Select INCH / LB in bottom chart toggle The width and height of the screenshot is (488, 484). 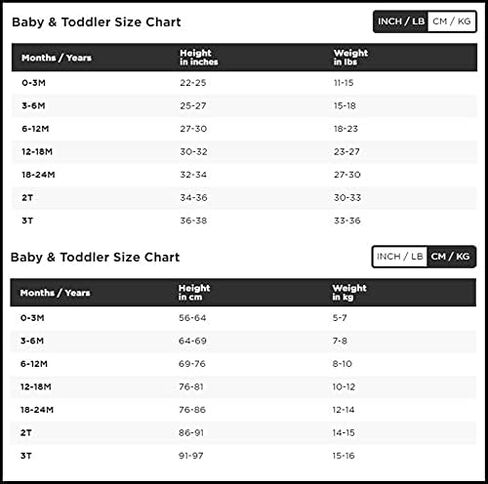coord(400,257)
